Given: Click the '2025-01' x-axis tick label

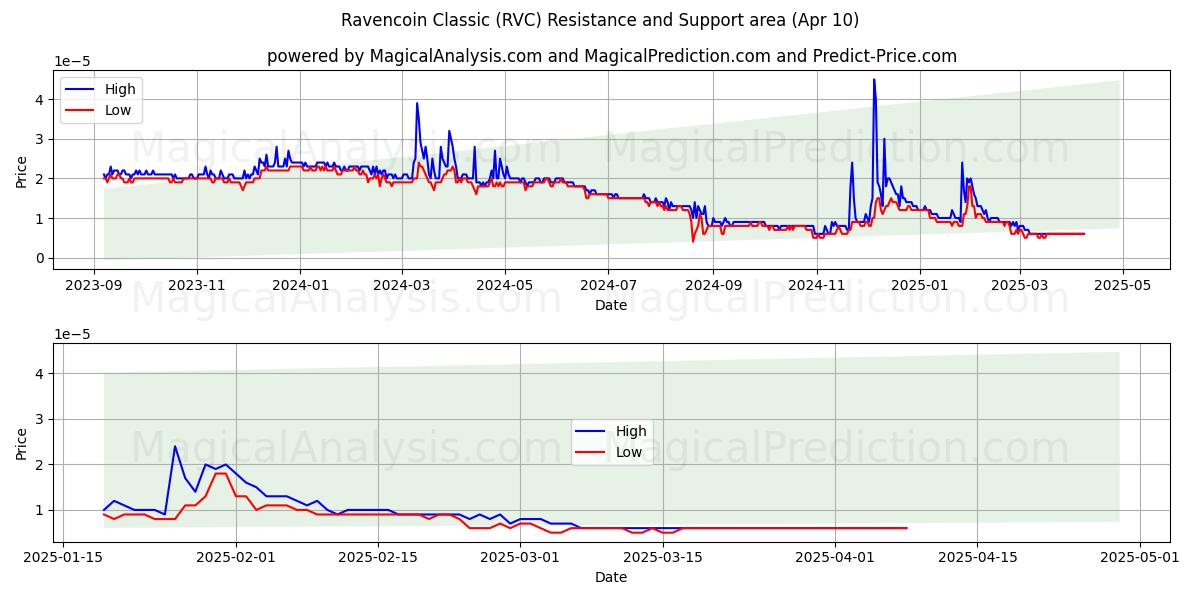Looking at the screenshot, I should point(919,285).
